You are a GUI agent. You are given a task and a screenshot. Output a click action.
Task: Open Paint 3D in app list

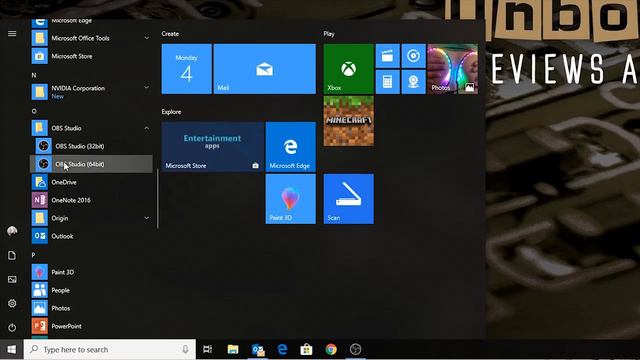pyautogui.click(x=91, y=272)
